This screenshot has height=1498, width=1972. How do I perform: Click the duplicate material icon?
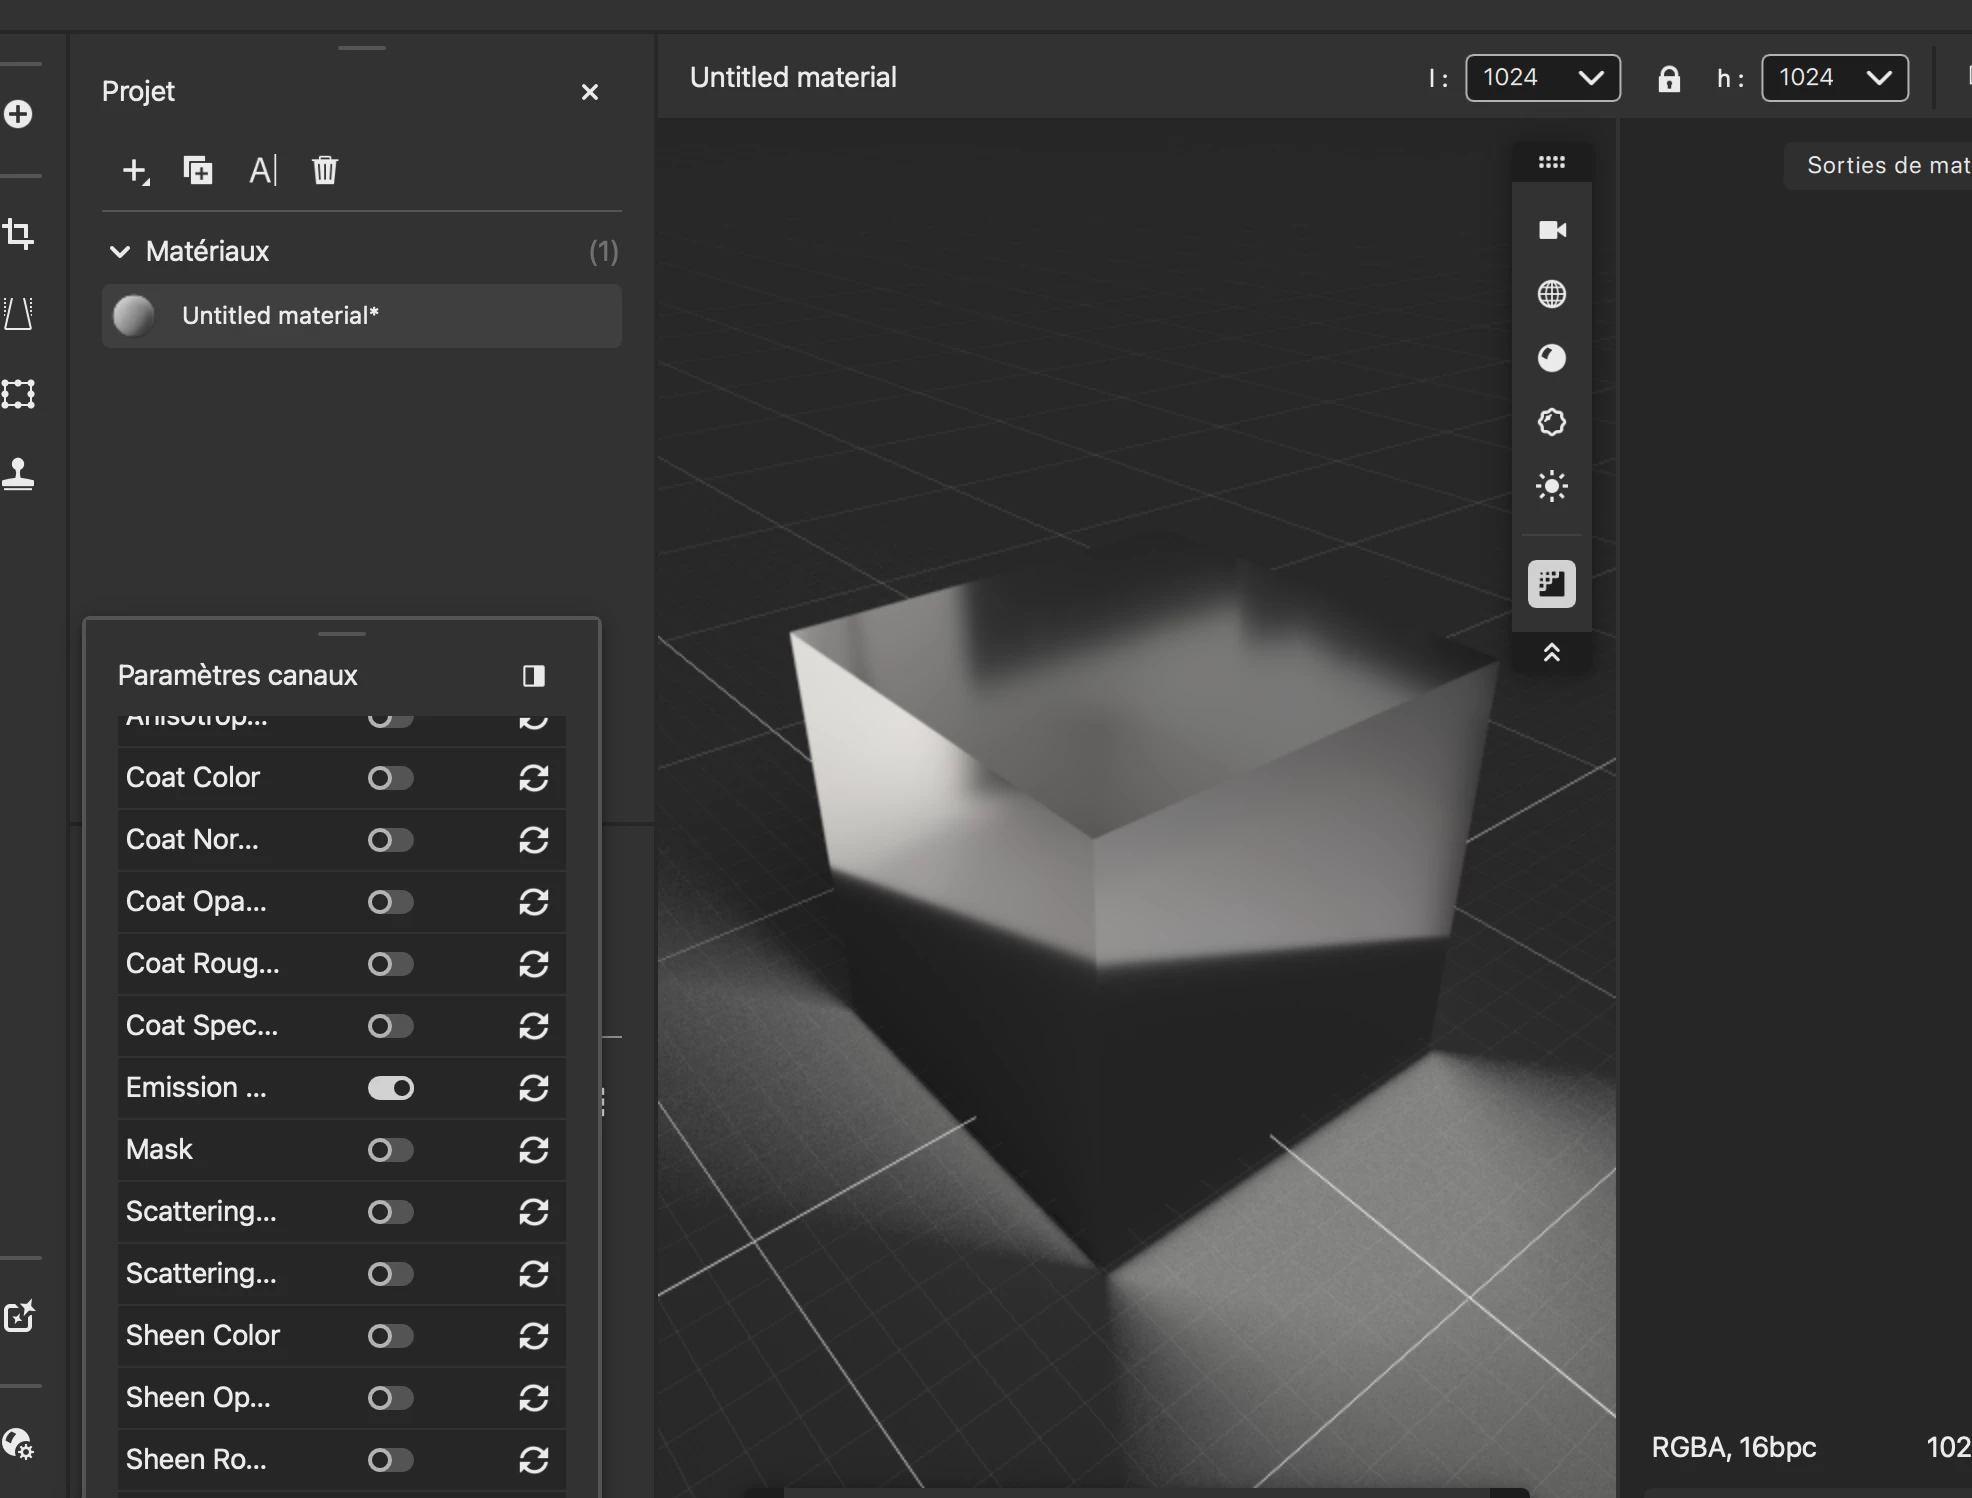(198, 170)
